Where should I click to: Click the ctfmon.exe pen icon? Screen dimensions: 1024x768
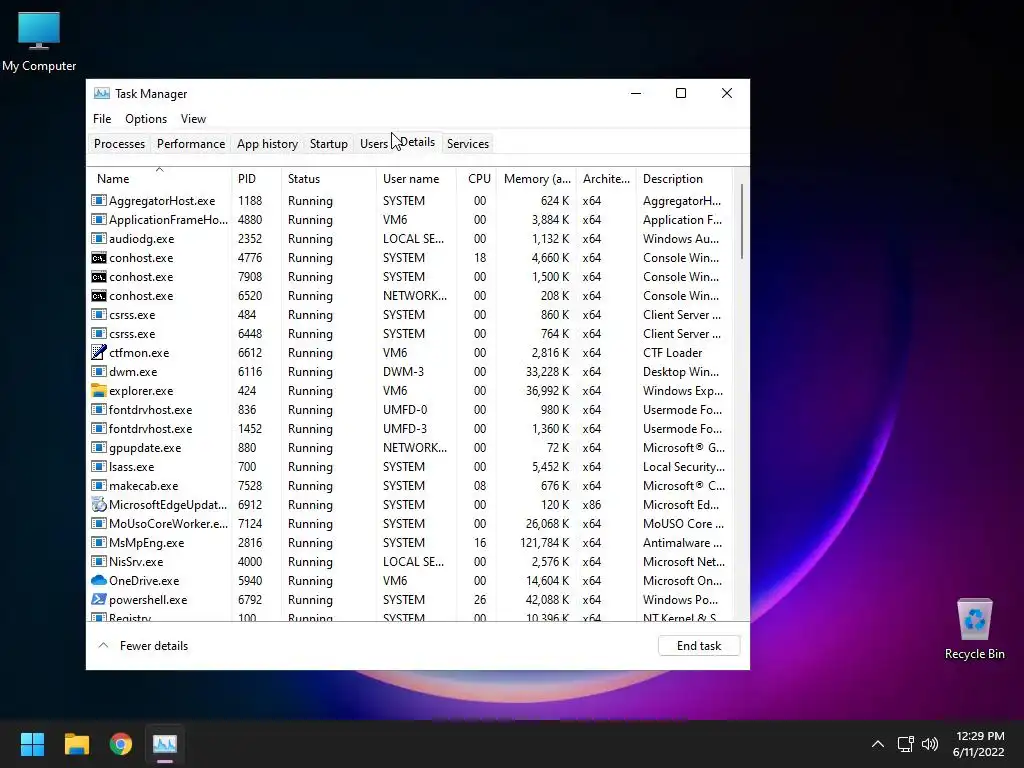[99, 353]
